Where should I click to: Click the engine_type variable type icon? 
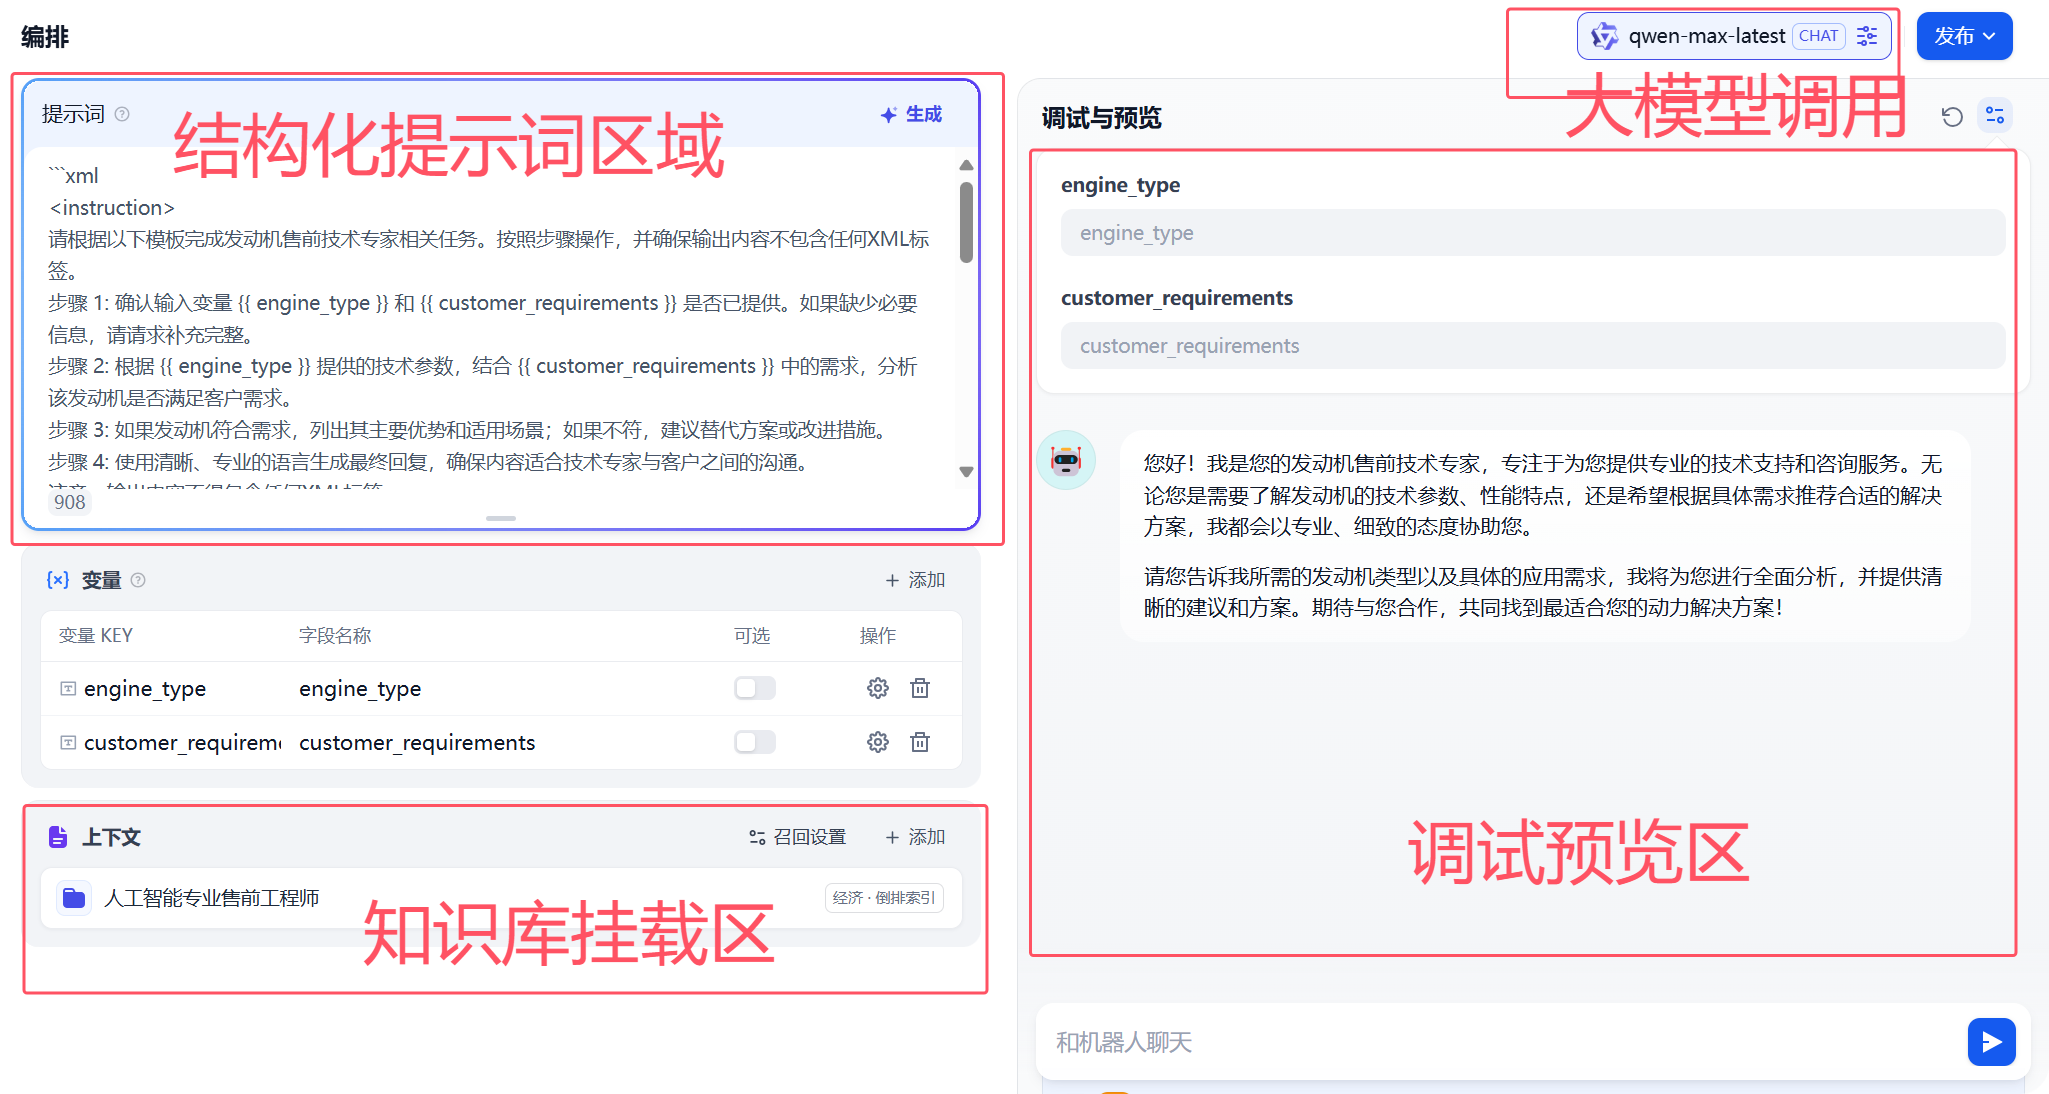(x=68, y=688)
